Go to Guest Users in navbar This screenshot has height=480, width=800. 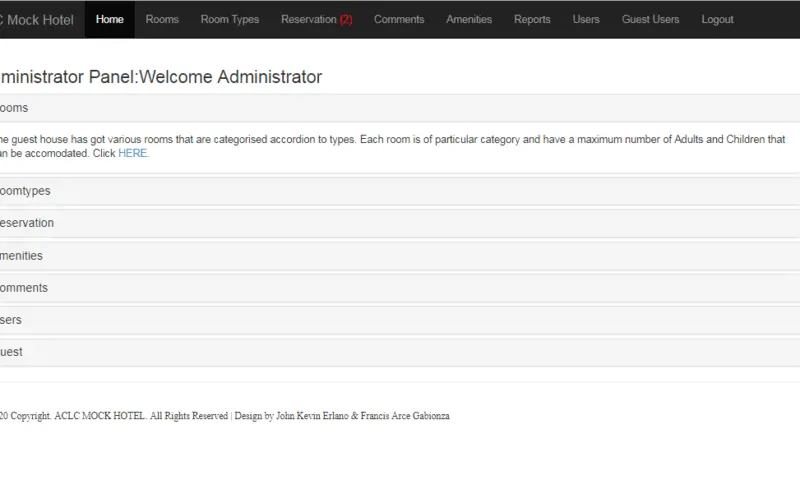pos(650,19)
